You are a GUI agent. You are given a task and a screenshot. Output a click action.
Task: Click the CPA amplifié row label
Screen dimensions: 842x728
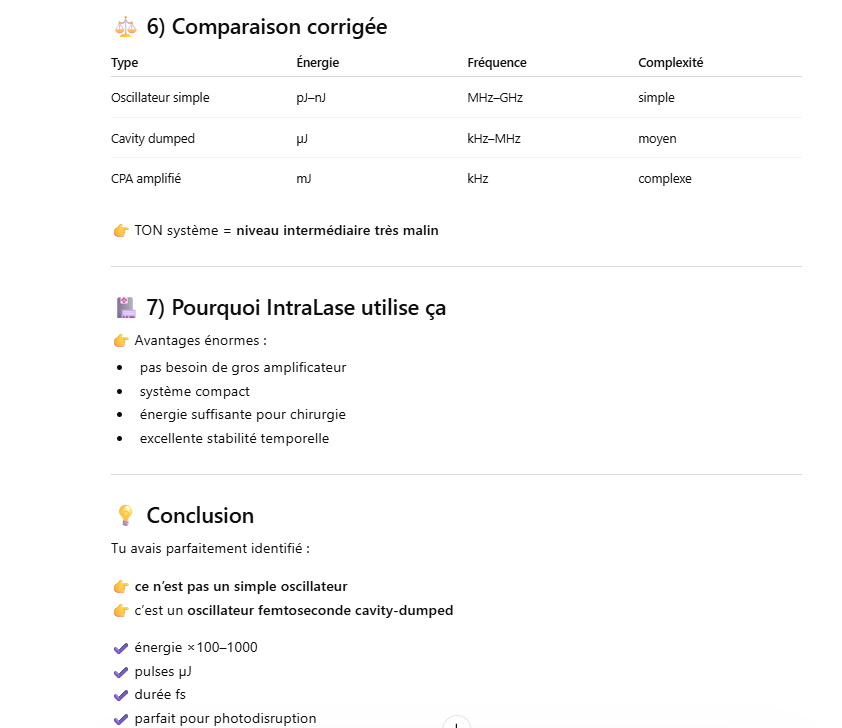(146, 179)
